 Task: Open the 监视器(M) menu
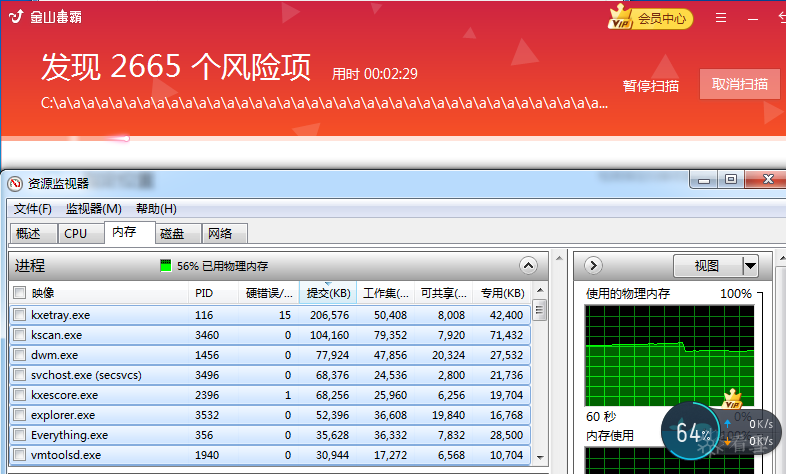pos(94,208)
